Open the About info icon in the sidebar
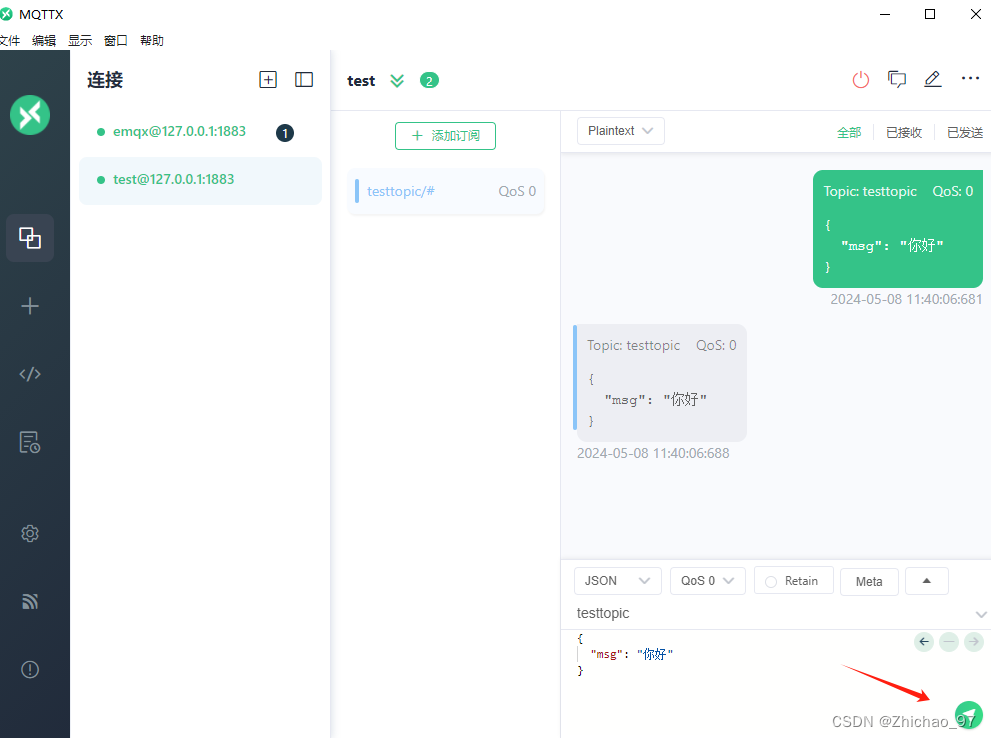Viewport: 991px width, 738px height. pyautogui.click(x=30, y=670)
